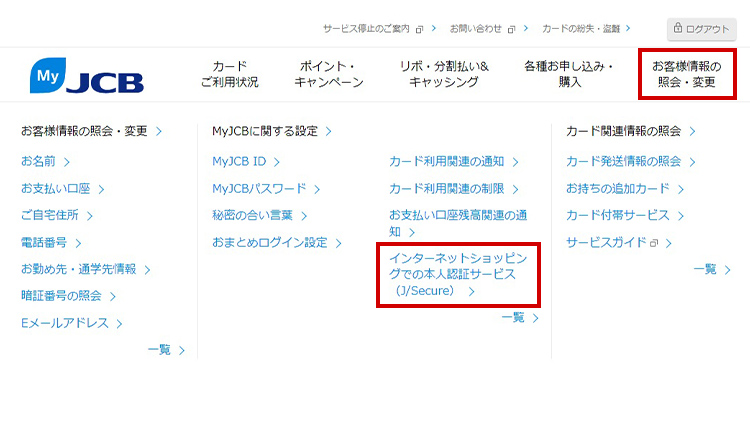Open カードご利用状況 menu
Viewport: 750px width, 437px height.
pos(230,74)
